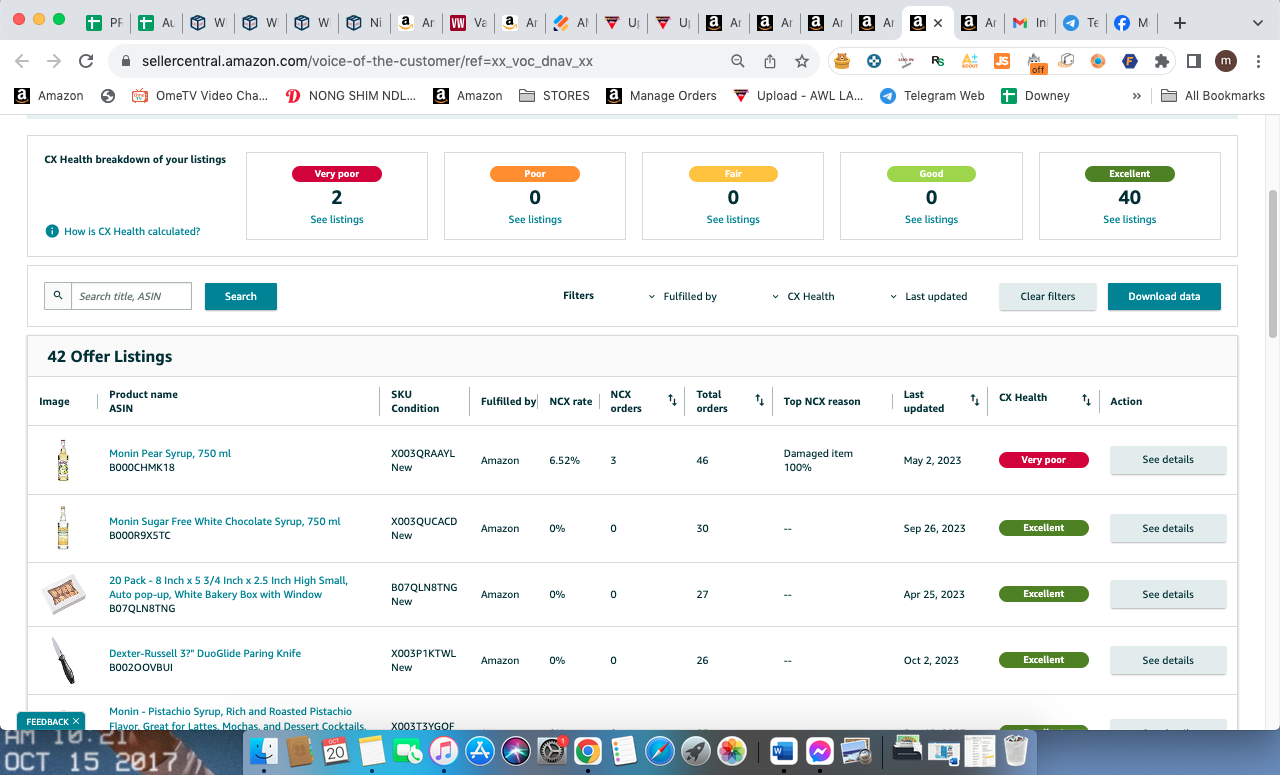The height and width of the screenshot is (775, 1280).
Task: Open the 20 Pack White Bakery Box link
Action: (229, 587)
